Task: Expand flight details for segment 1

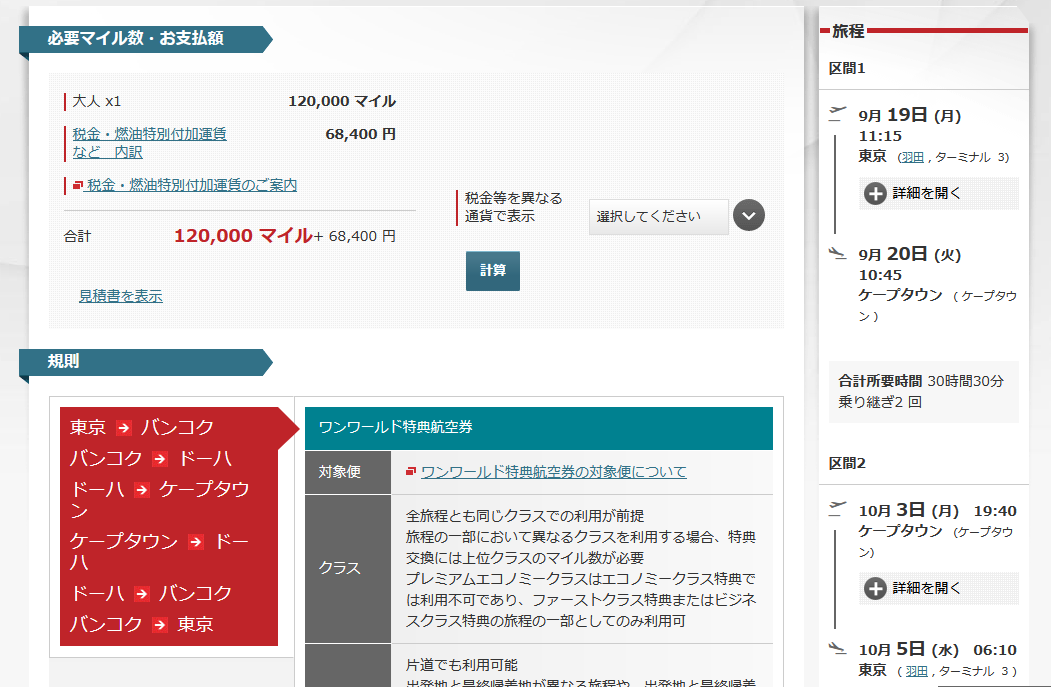Action: pos(938,194)
